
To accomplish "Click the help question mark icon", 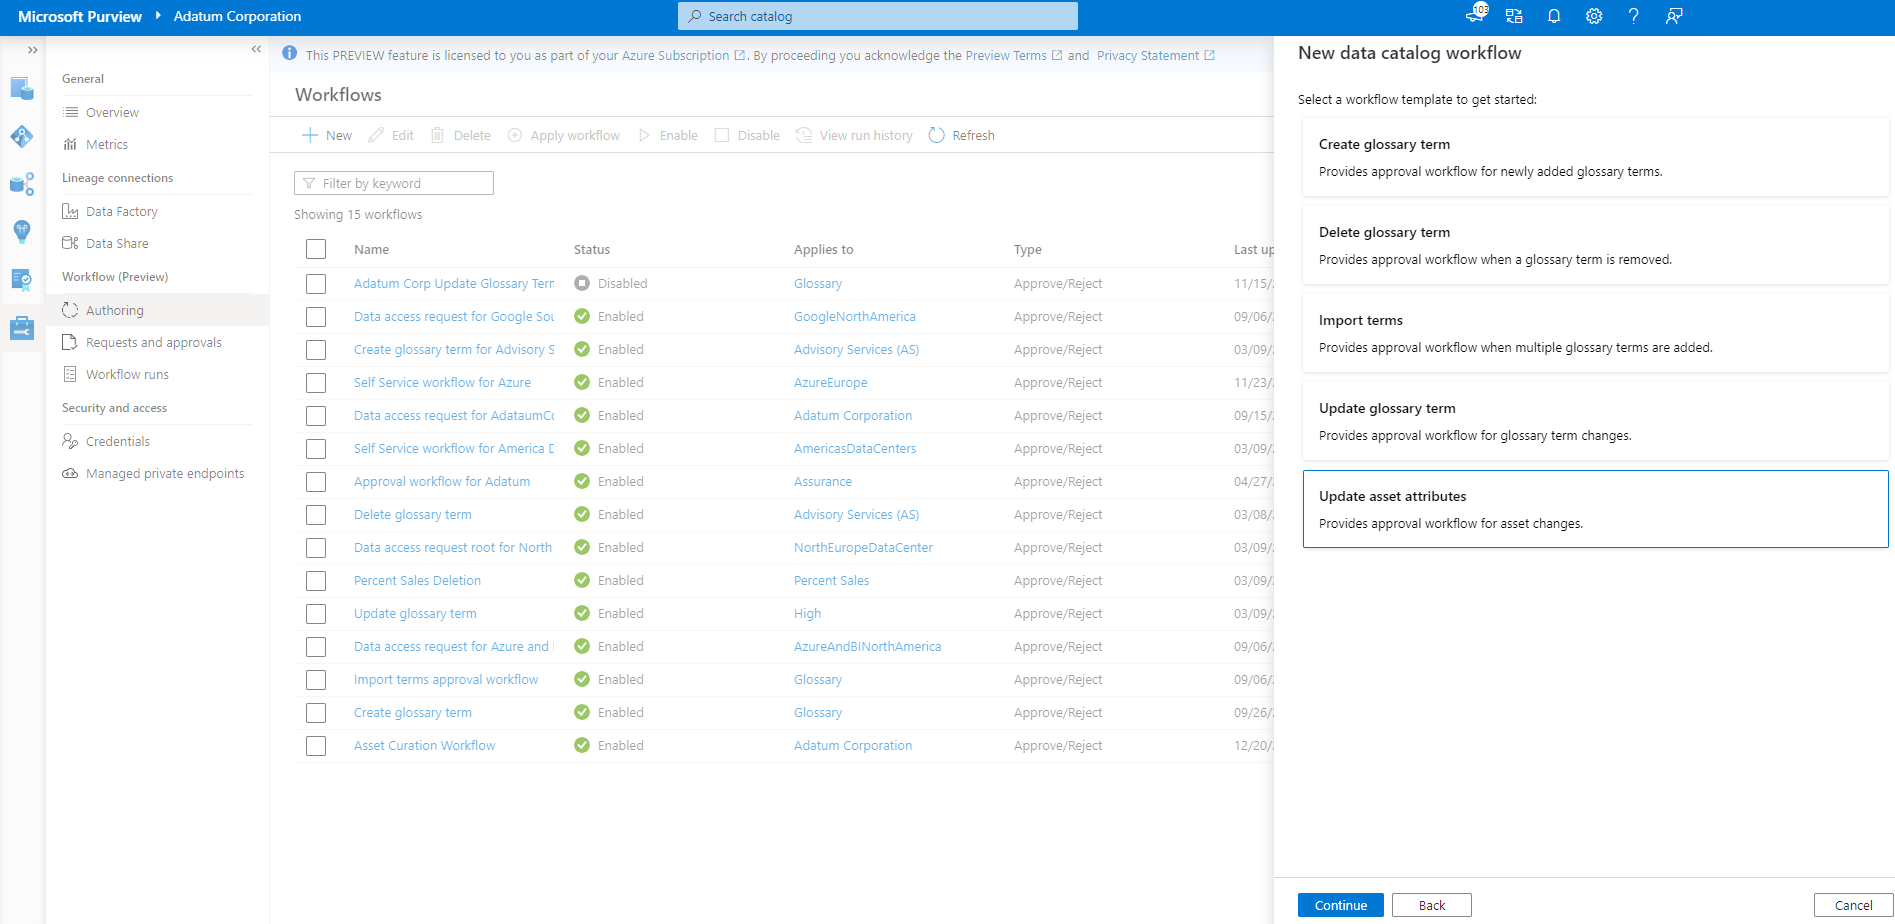I will point(1633,16).
